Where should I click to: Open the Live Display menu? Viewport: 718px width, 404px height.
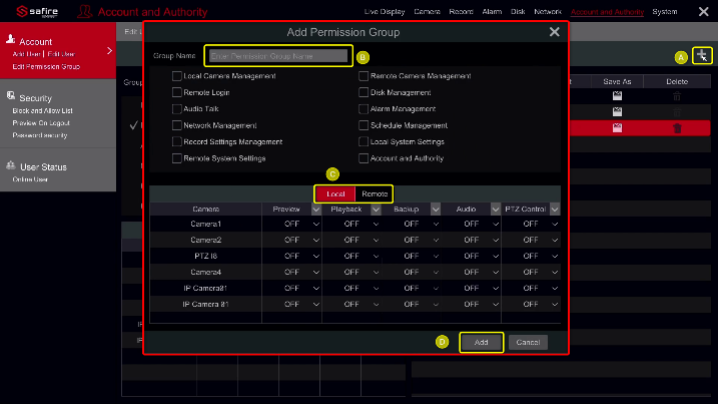click(x=384, y=12)
